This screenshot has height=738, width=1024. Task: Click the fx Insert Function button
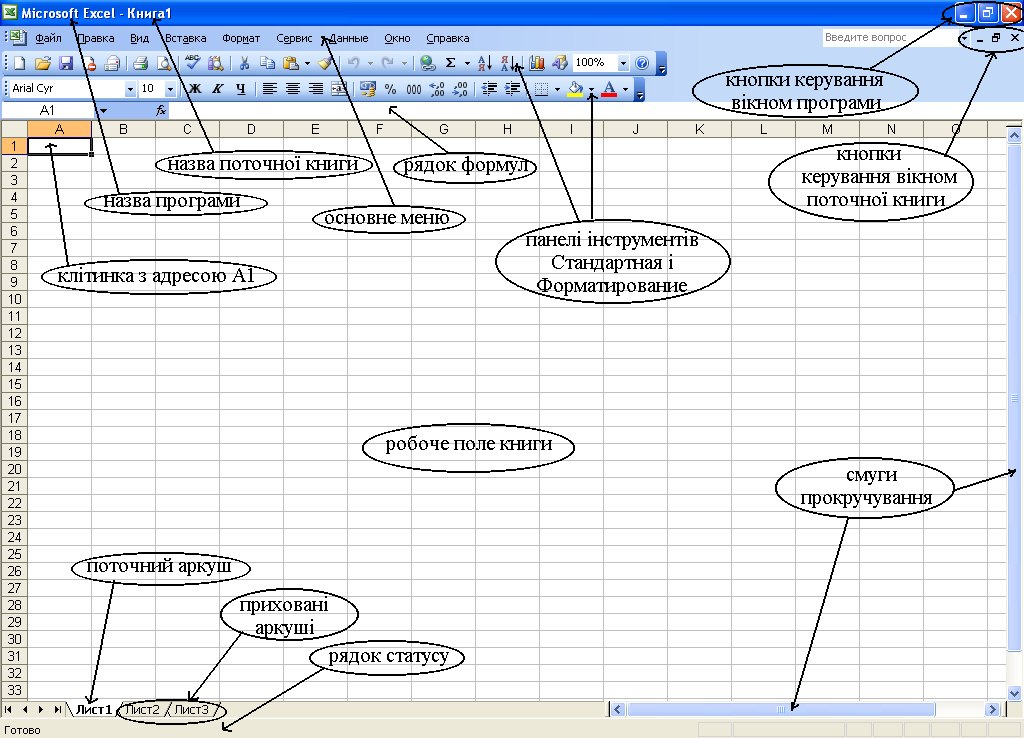point(161,110)
